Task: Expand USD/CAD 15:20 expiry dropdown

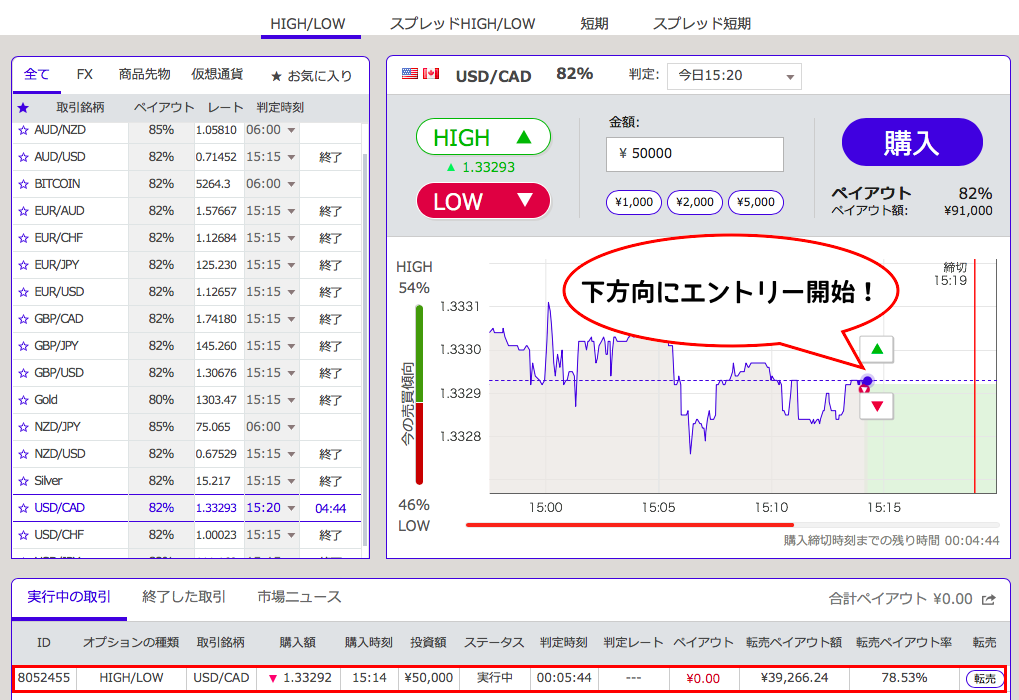Action: (291, 508)
